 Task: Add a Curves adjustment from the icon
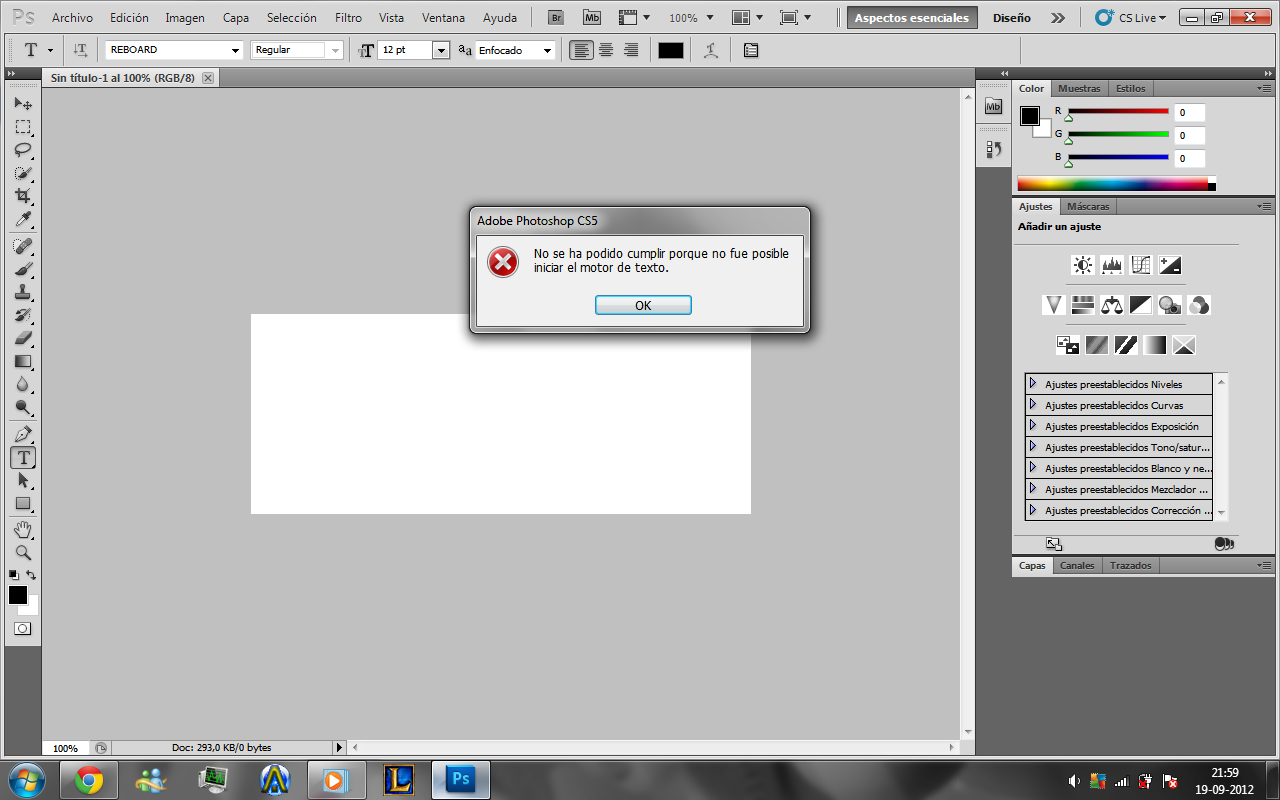pyautogui.click(x=1141, y=265)
